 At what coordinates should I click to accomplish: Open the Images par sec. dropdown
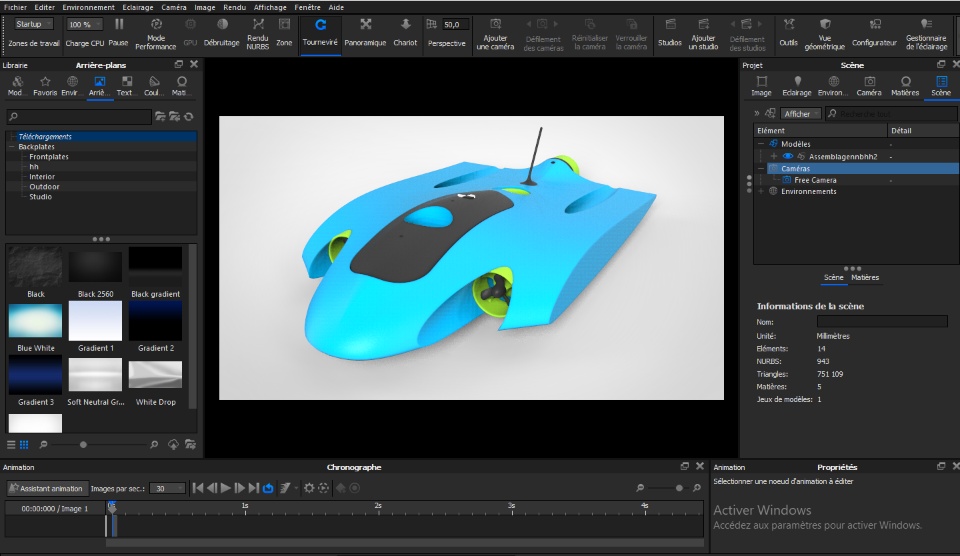(x=167, y=488)
